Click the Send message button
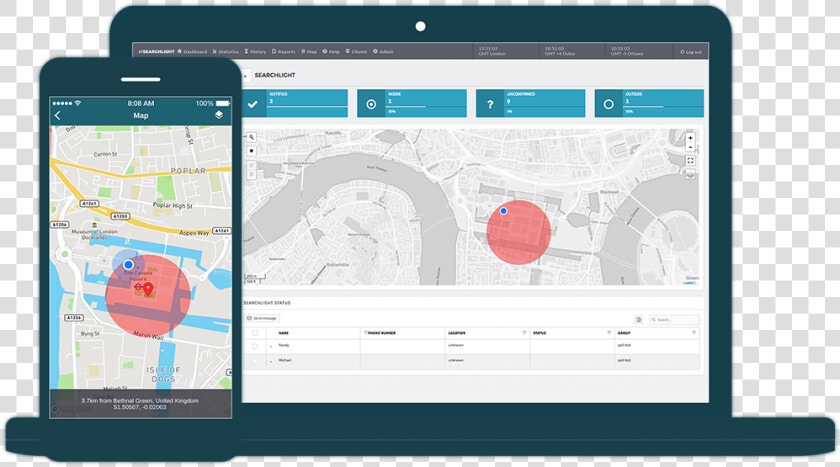Screen dimensions: 840x467 coord(262,318)
